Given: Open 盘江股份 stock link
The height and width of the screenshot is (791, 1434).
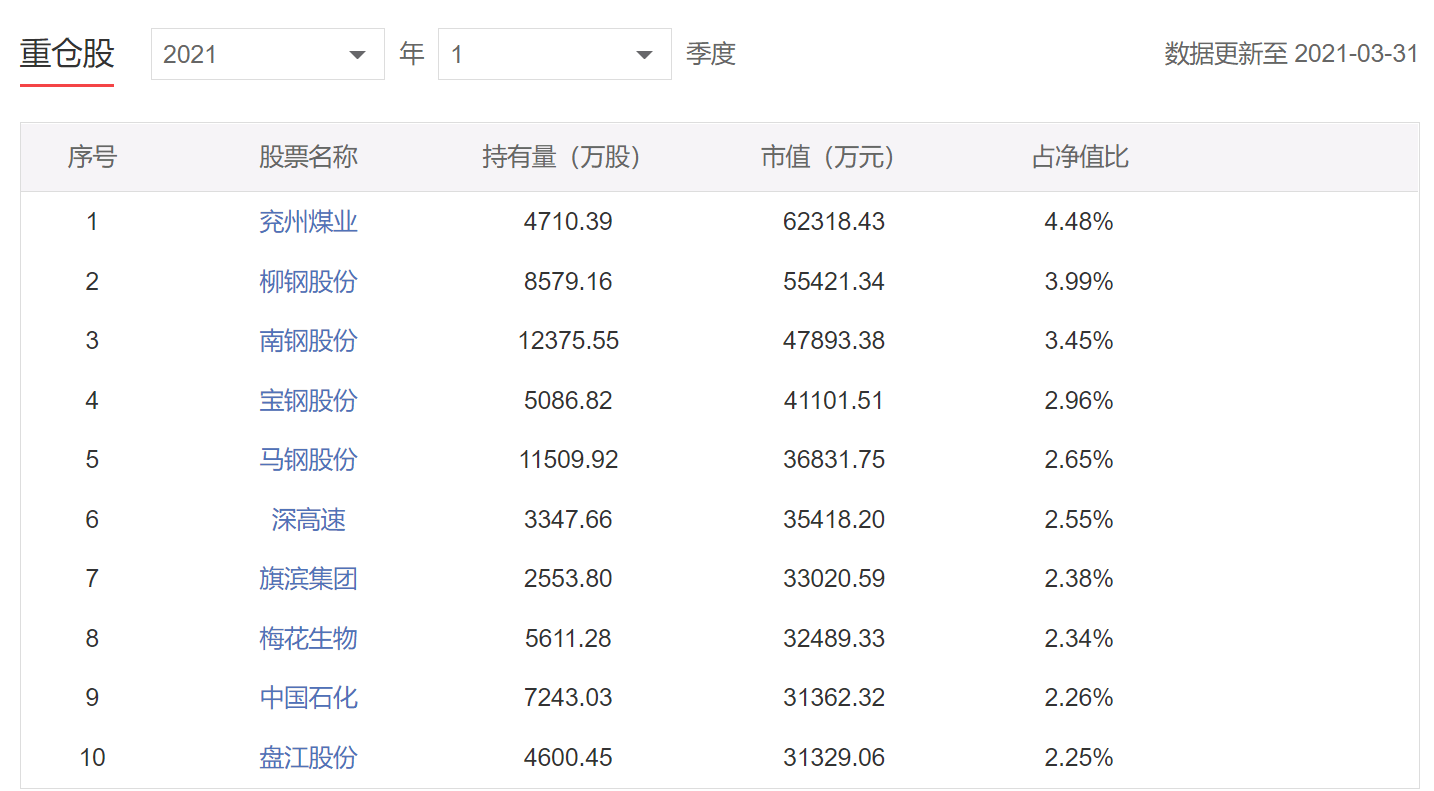Looking at the screenshot, I should 308,758.
